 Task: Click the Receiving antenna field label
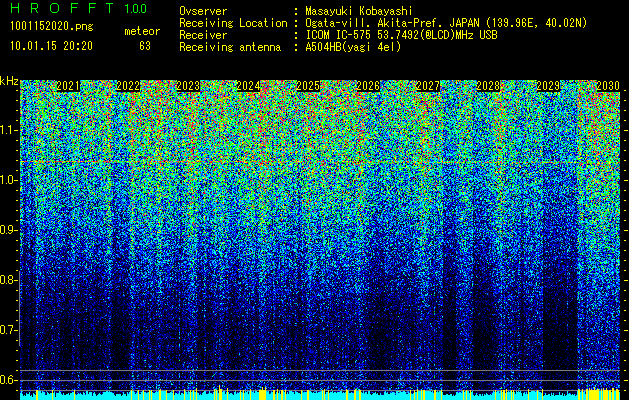[230, 47]
